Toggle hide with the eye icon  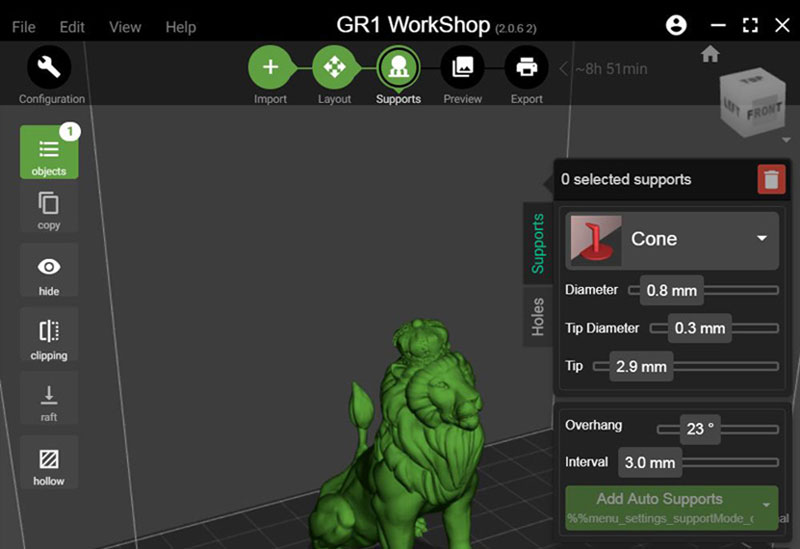coord(49,267)
